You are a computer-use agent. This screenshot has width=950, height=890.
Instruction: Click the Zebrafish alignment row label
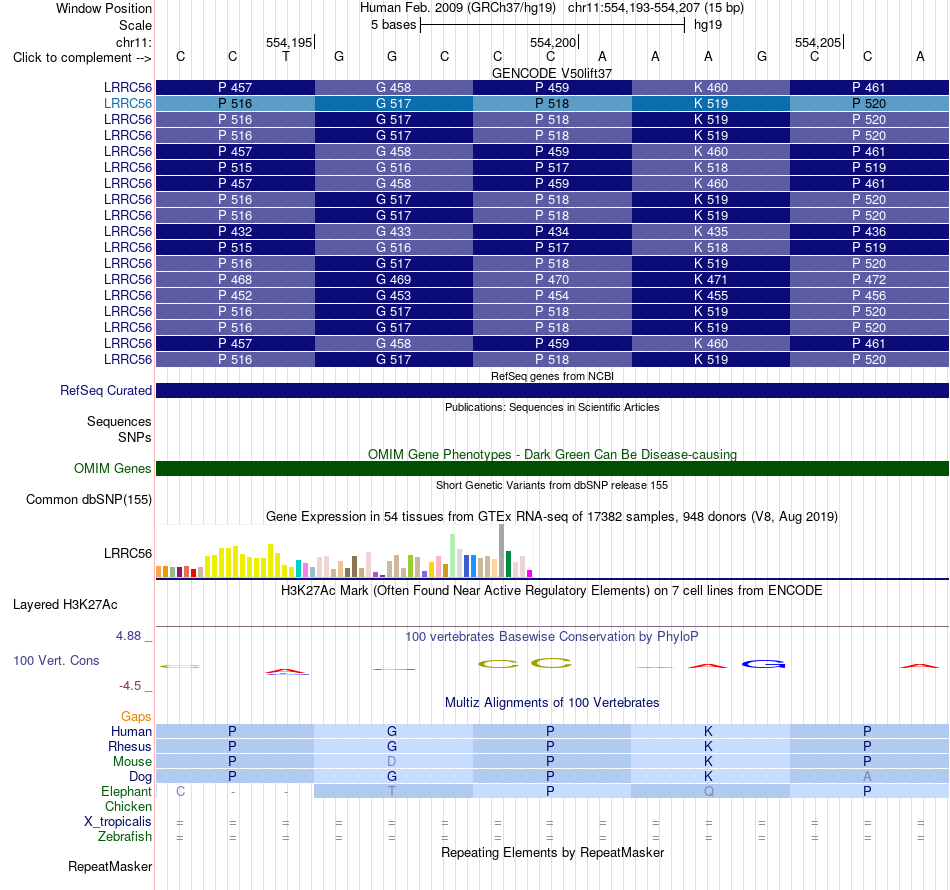[x=125, y=837]
